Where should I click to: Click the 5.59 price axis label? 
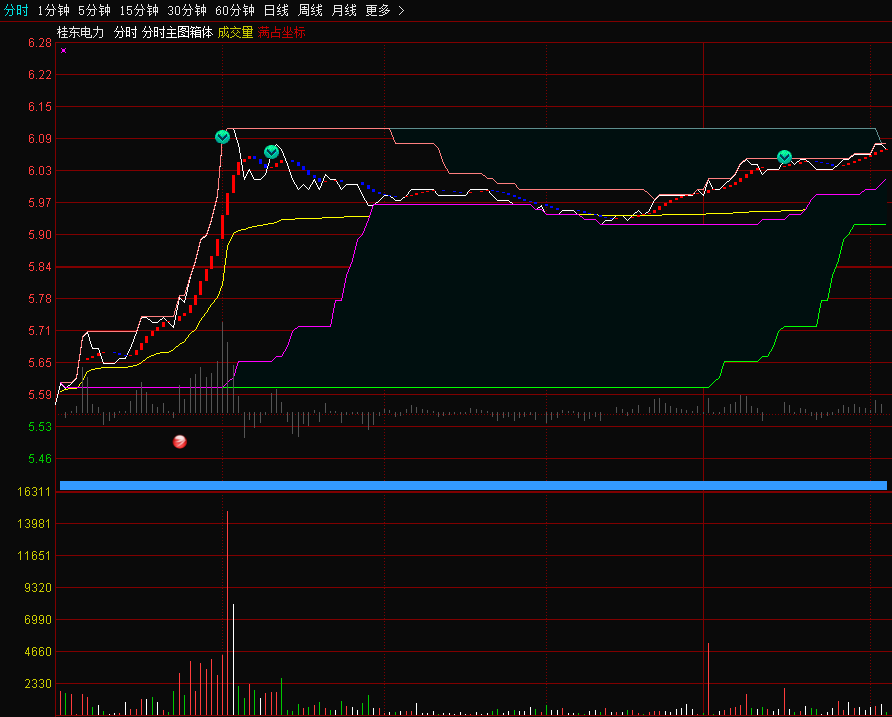(40, 394)
